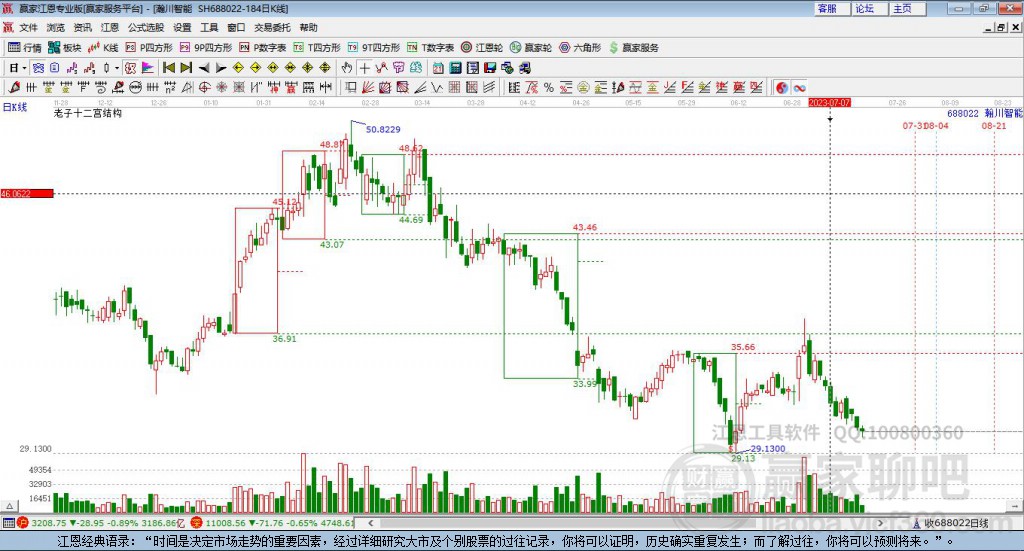This screenshot has height=551, width=1024.
Task: Click the 沪 Shanghai index icon
Action: click(23, 523)
